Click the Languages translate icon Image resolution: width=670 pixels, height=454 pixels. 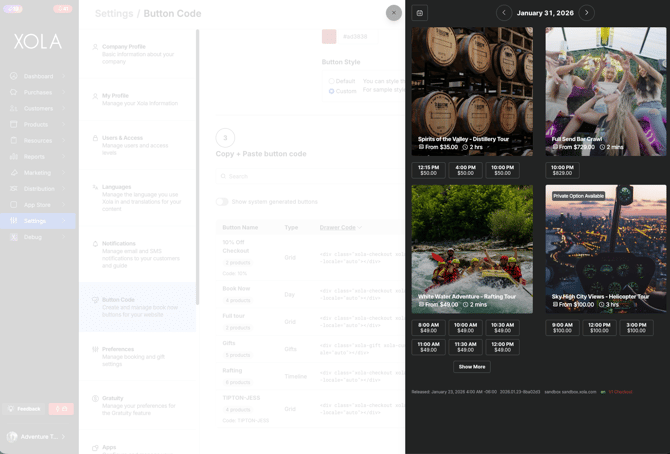click(95, 187)
